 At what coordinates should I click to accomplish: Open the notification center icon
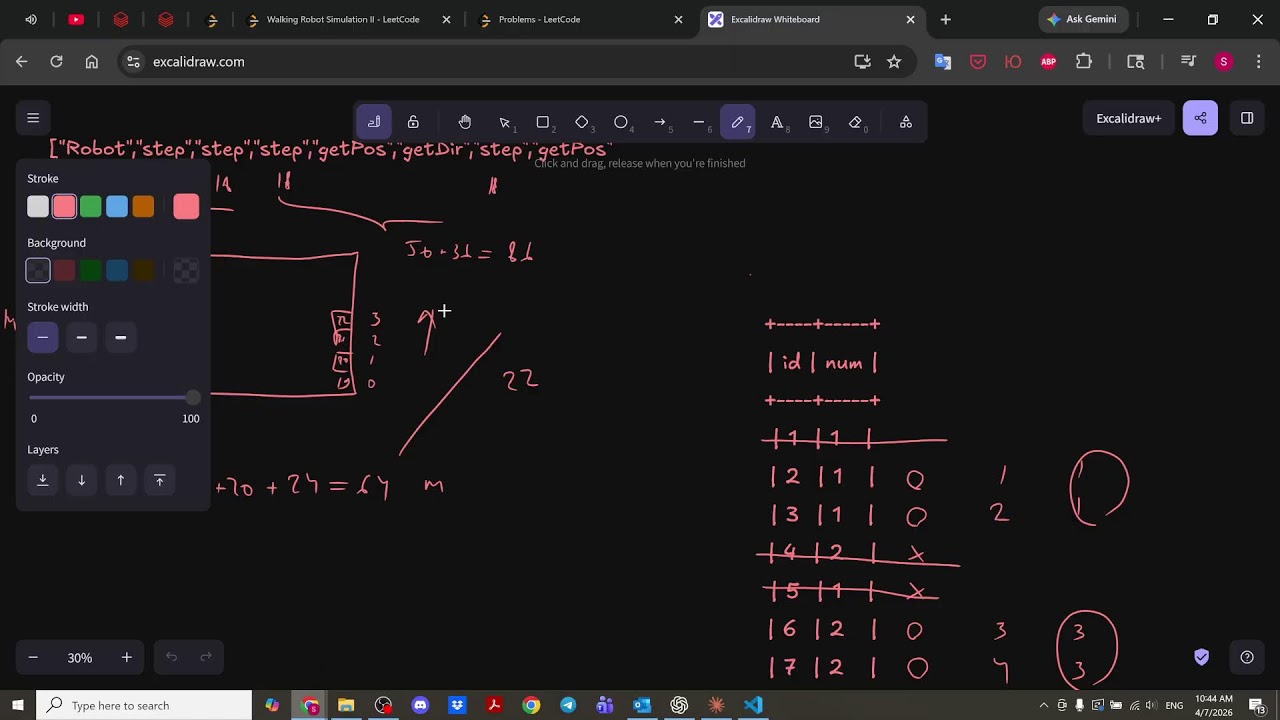(1257, 705)
